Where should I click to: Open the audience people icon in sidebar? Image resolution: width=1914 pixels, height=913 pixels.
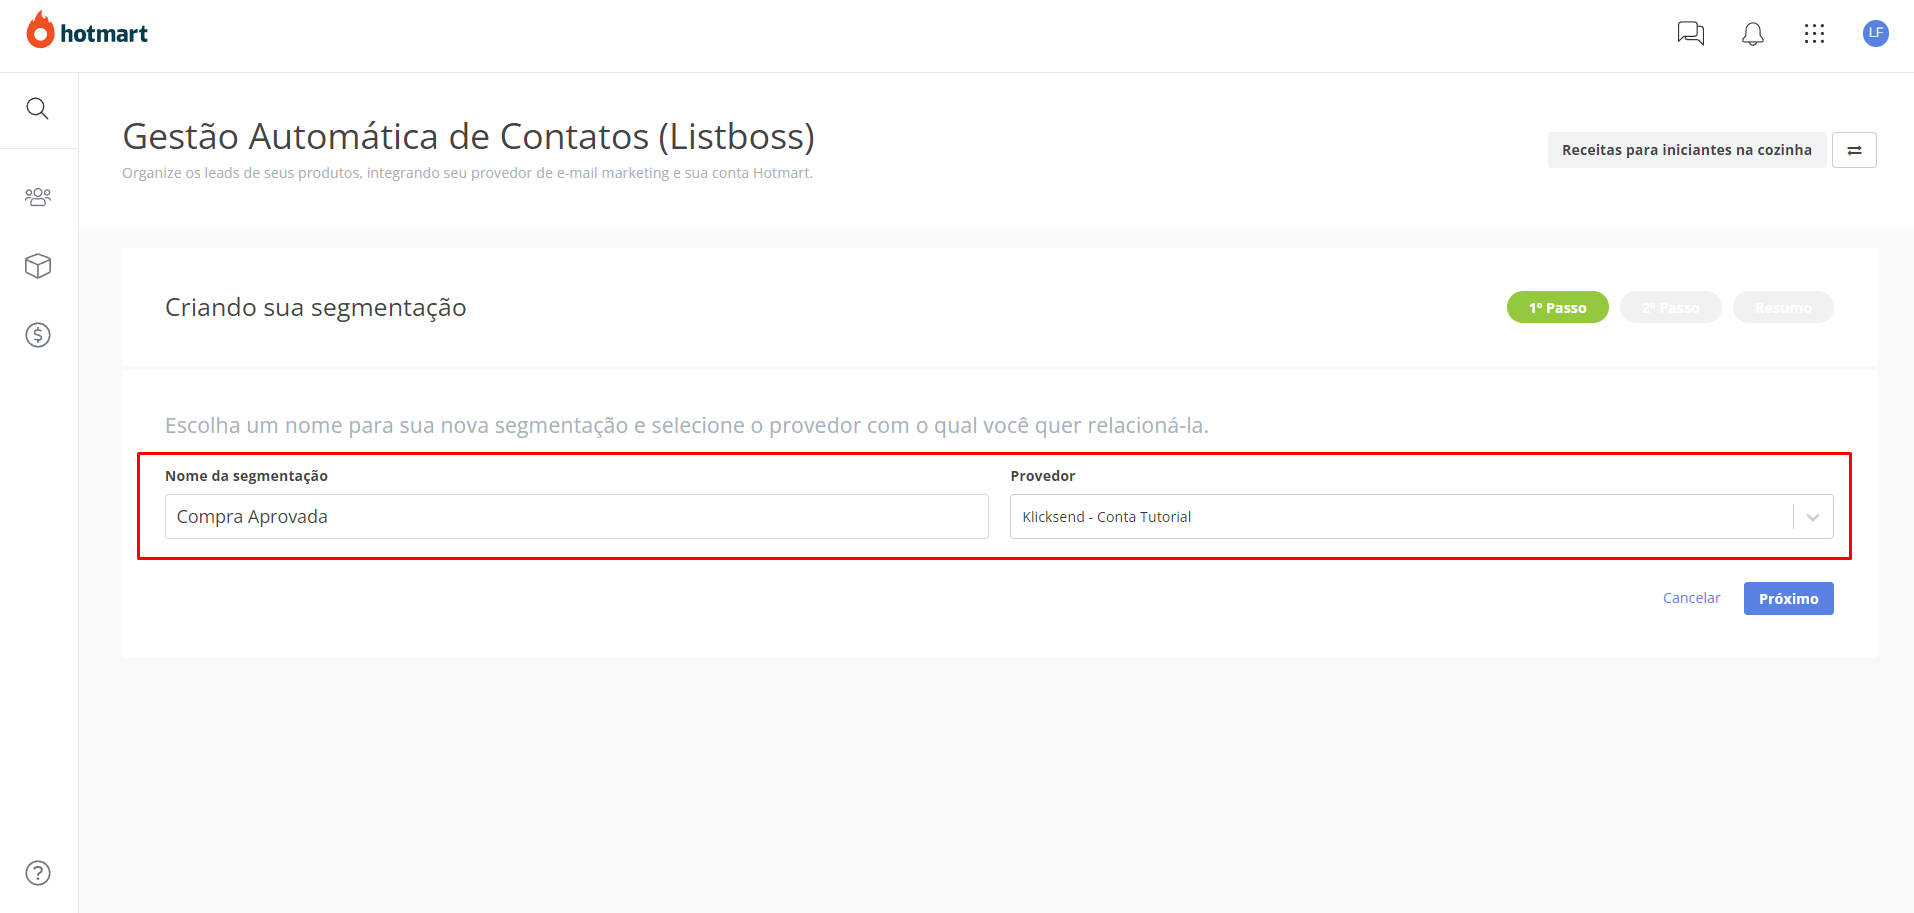pos(38,196)
